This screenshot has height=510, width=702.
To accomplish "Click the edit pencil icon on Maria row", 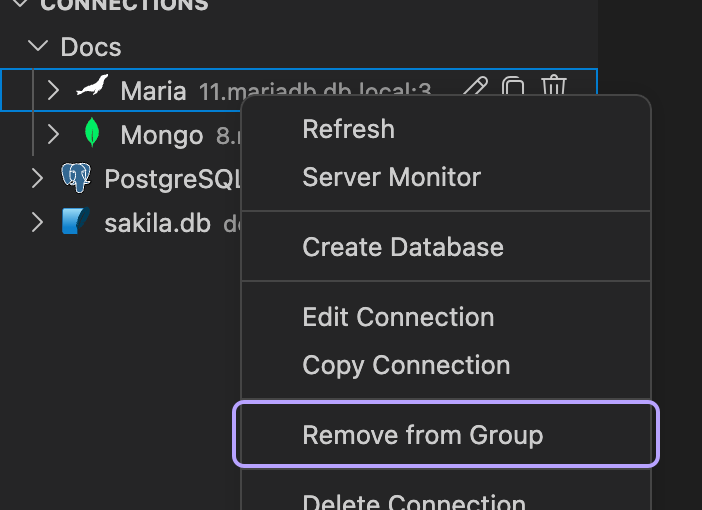I will [475, 86].
